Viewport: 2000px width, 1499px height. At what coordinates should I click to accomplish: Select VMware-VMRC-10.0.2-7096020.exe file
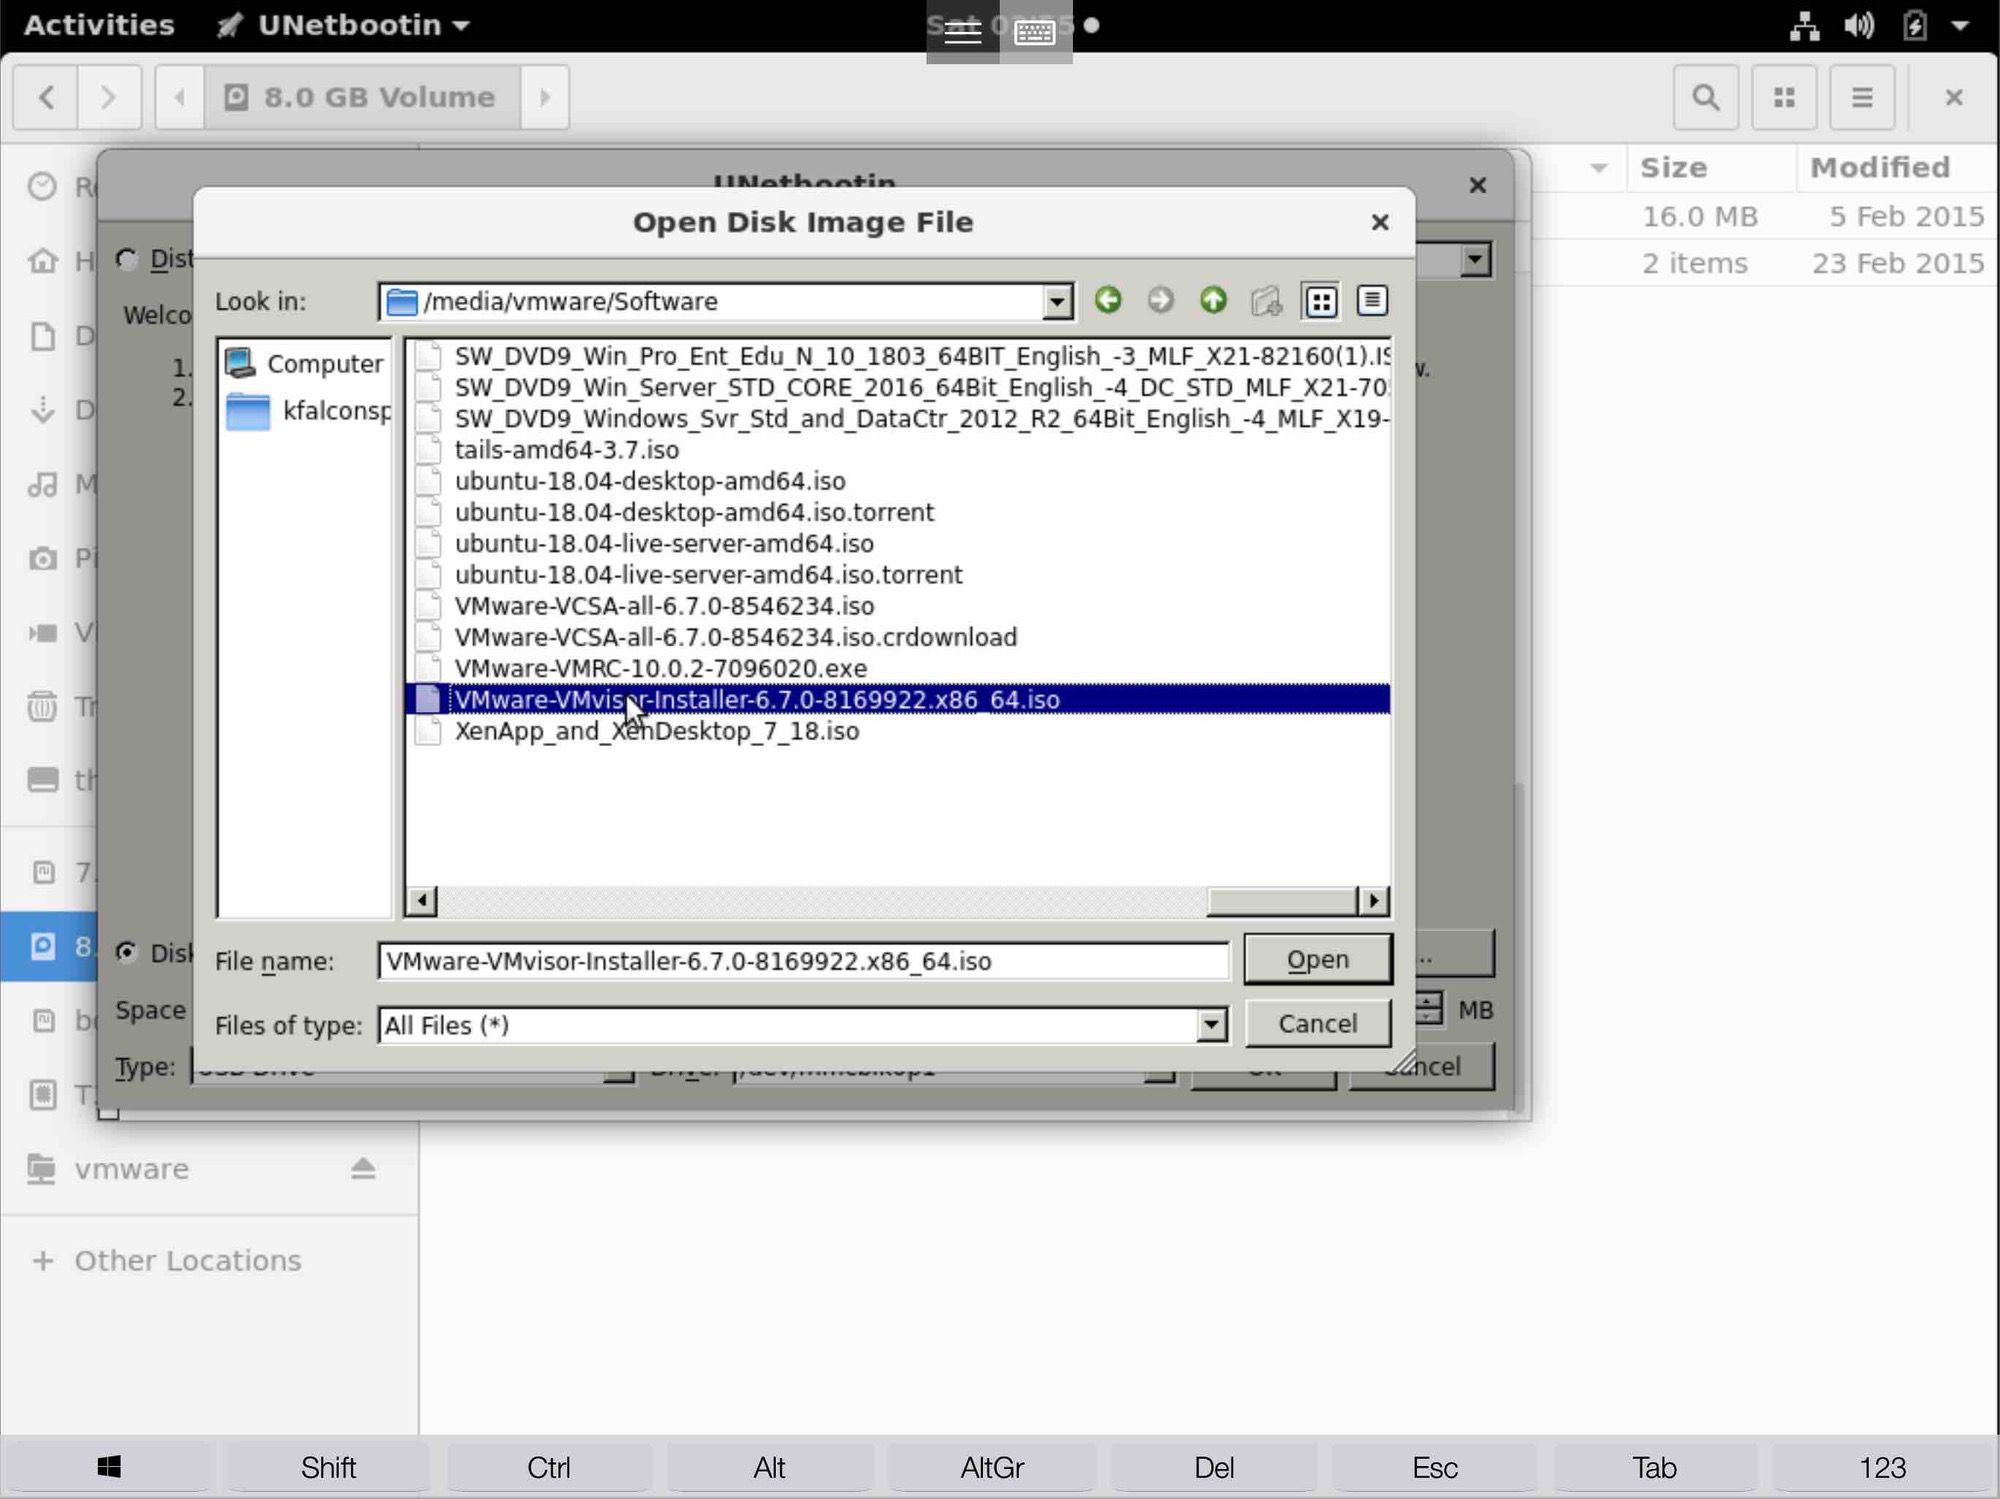click(660, 668)
